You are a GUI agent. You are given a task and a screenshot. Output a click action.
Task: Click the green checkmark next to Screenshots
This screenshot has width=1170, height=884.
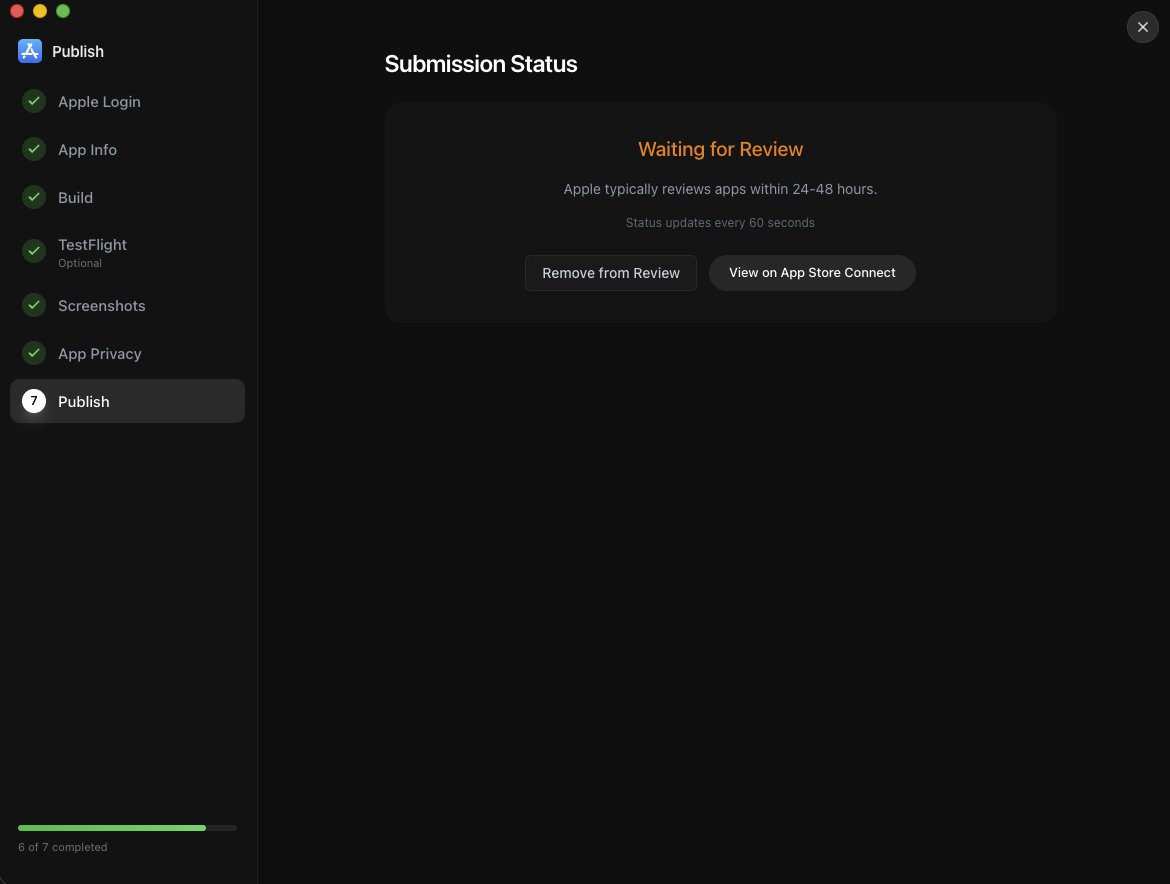pyautogui.click(x=34, y=305)
